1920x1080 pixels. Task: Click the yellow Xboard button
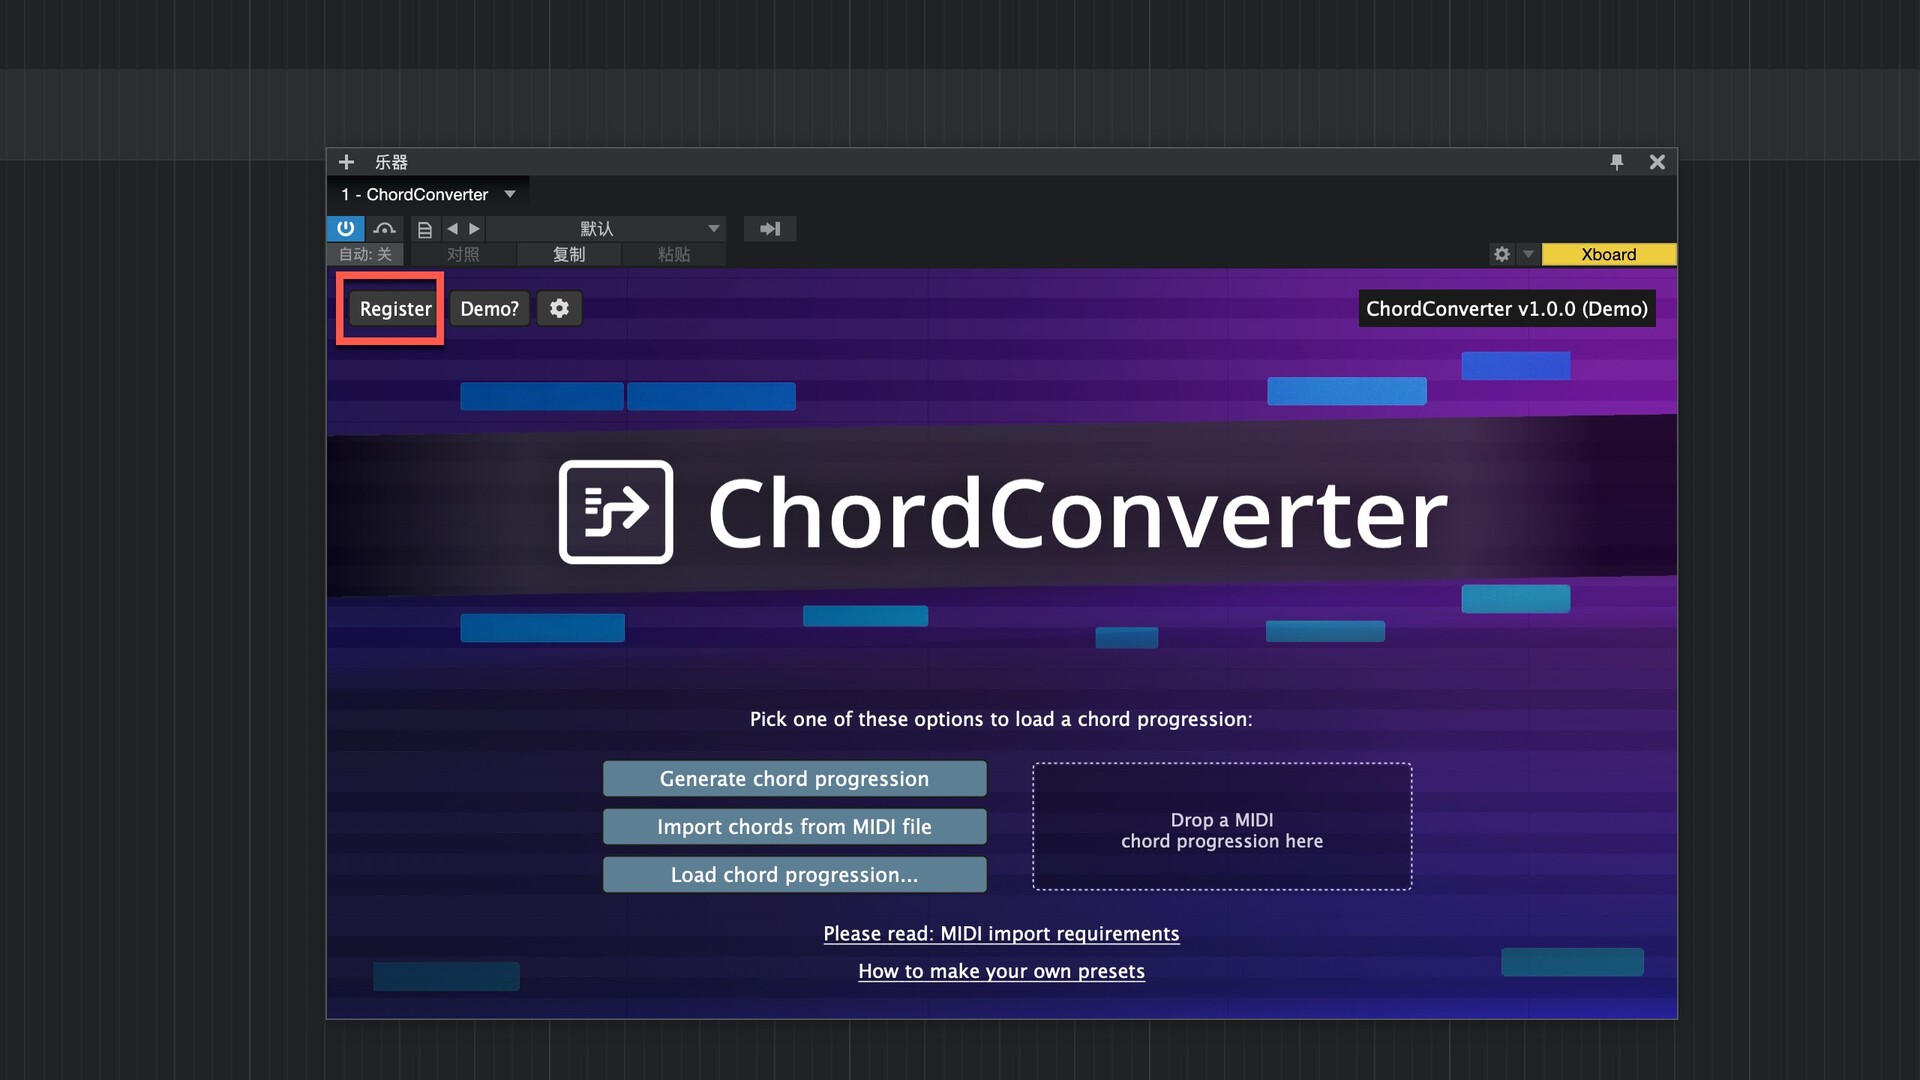(x=1609, y=255)
